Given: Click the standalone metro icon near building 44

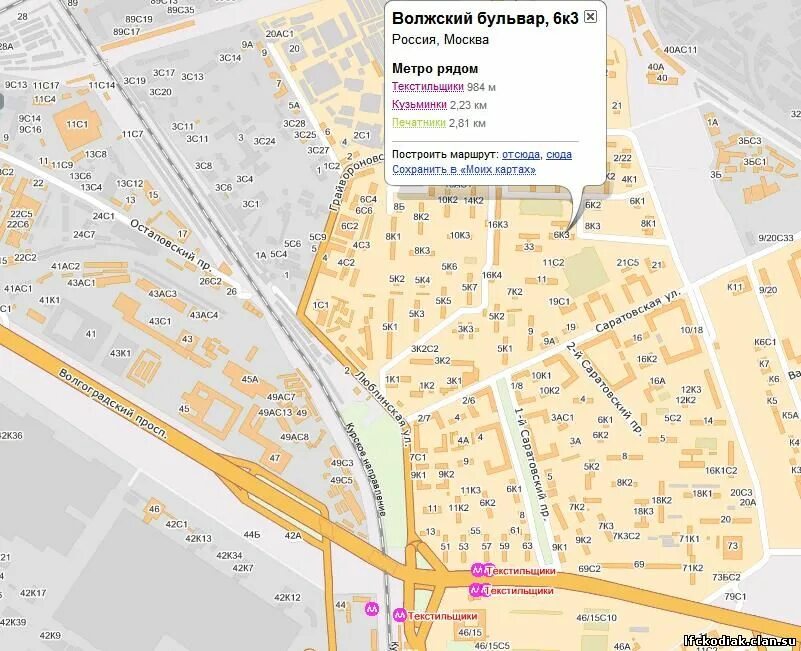Looking at the screenshot, I should coord(372,609).
